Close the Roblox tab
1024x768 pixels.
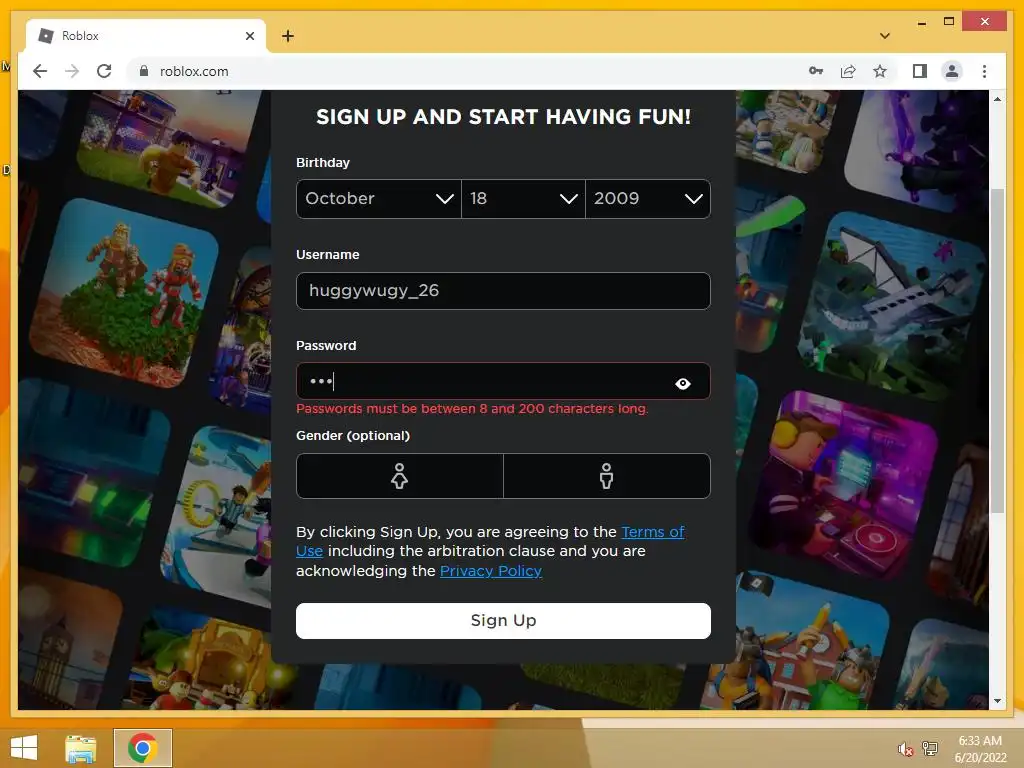pos(249,36)
